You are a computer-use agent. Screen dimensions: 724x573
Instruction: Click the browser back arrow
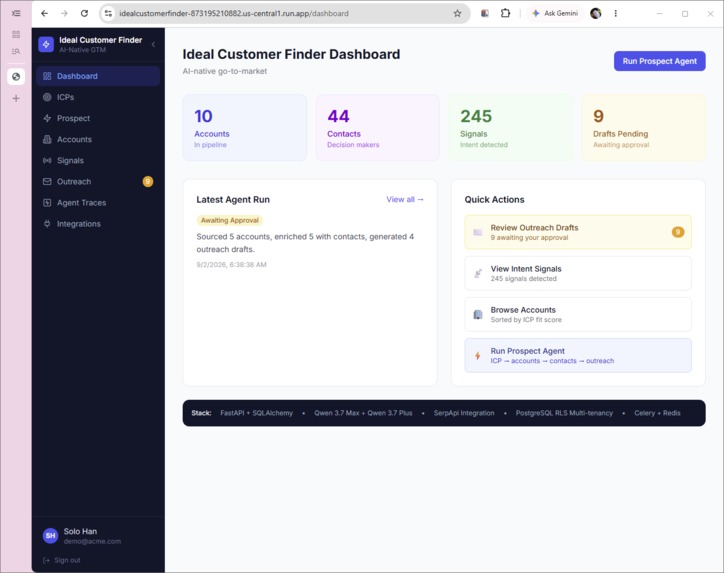44,13
